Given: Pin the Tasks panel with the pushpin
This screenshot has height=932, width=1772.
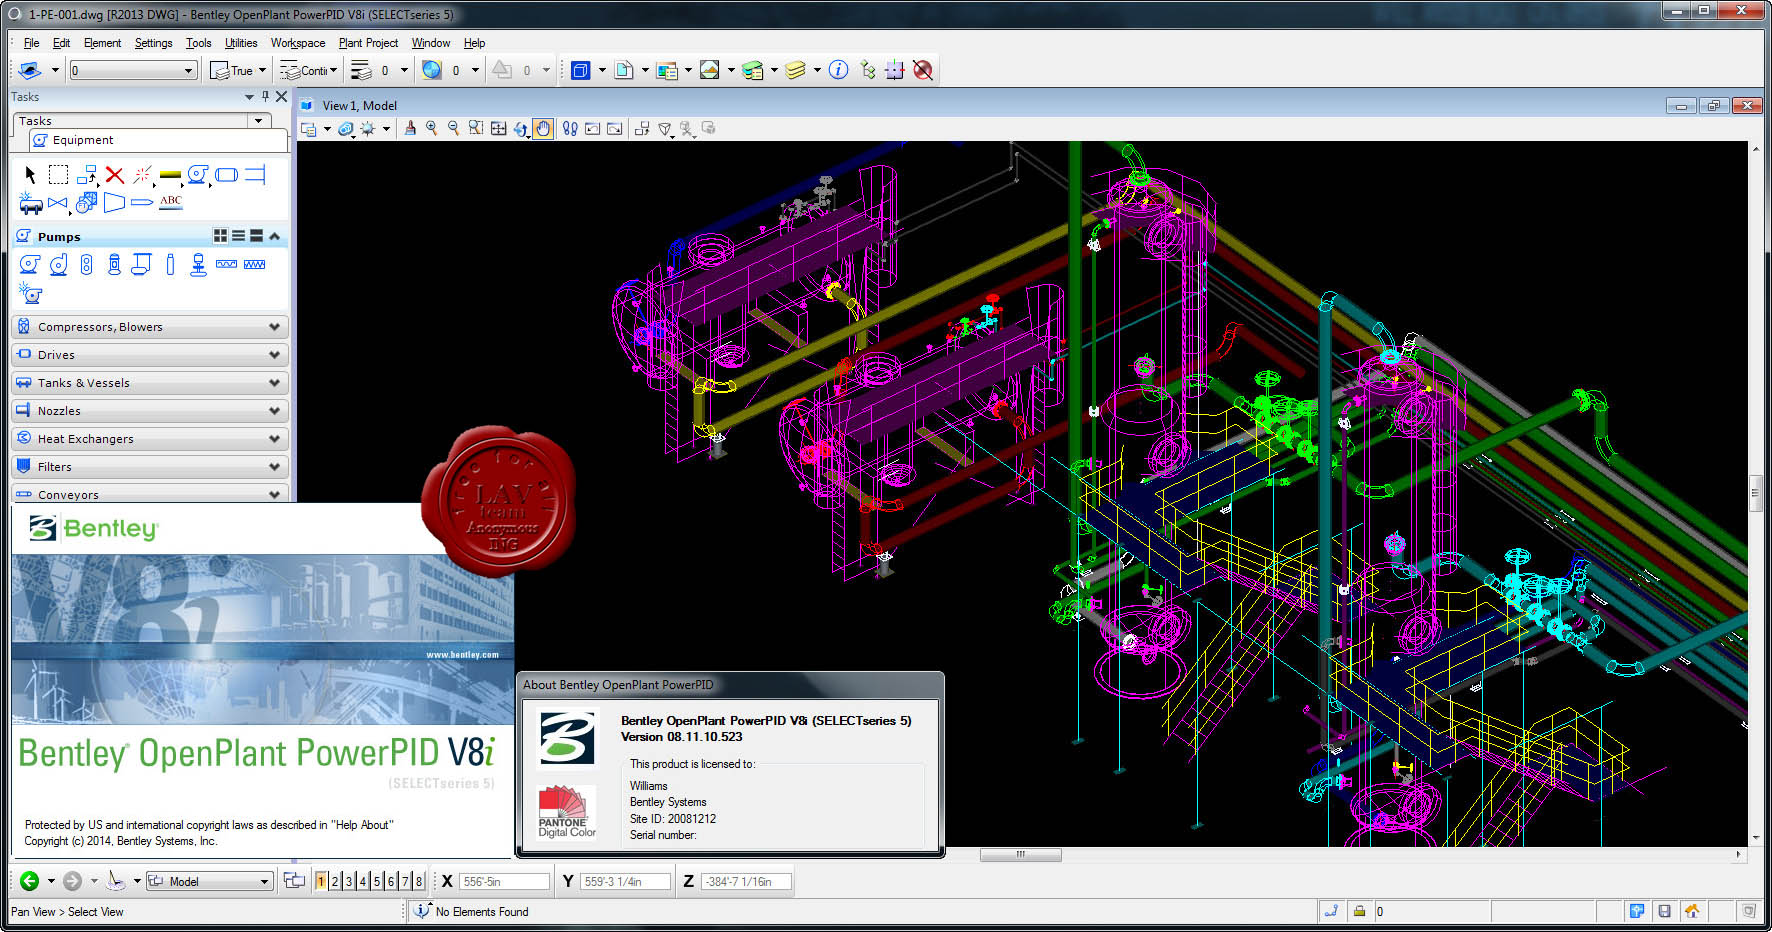Looking at the screenshot, I should [265, 97].
